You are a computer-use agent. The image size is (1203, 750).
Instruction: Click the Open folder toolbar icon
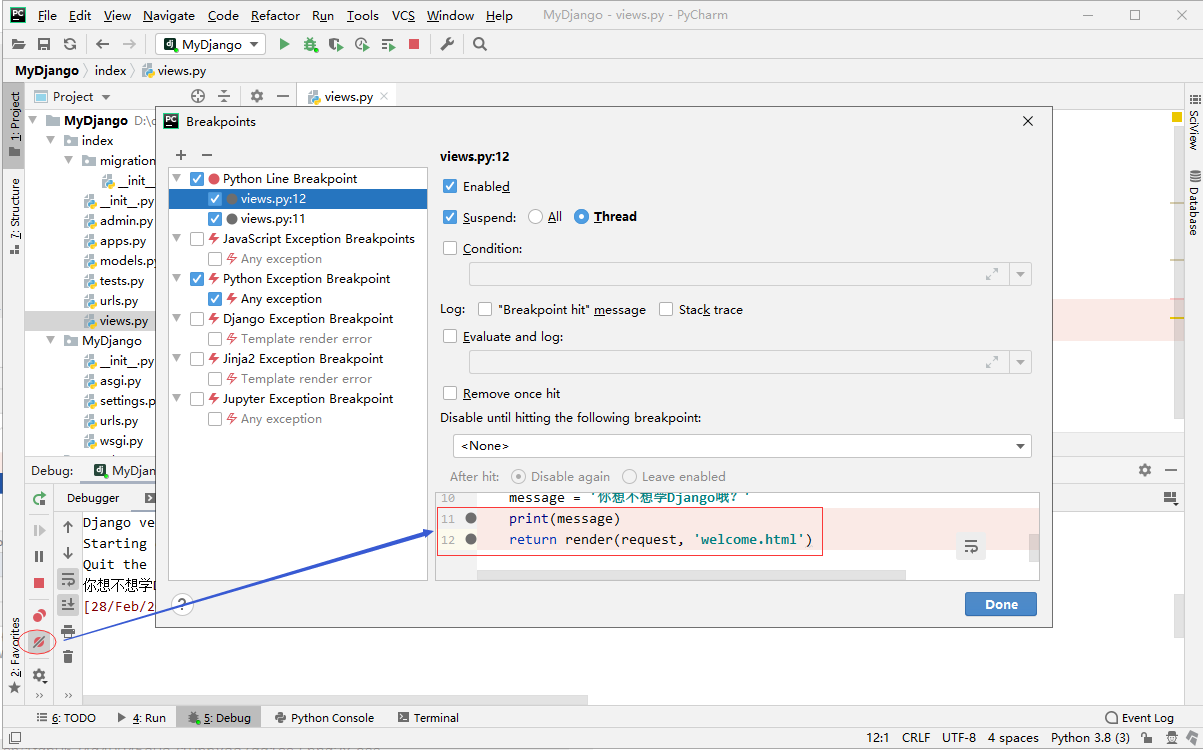18,44
